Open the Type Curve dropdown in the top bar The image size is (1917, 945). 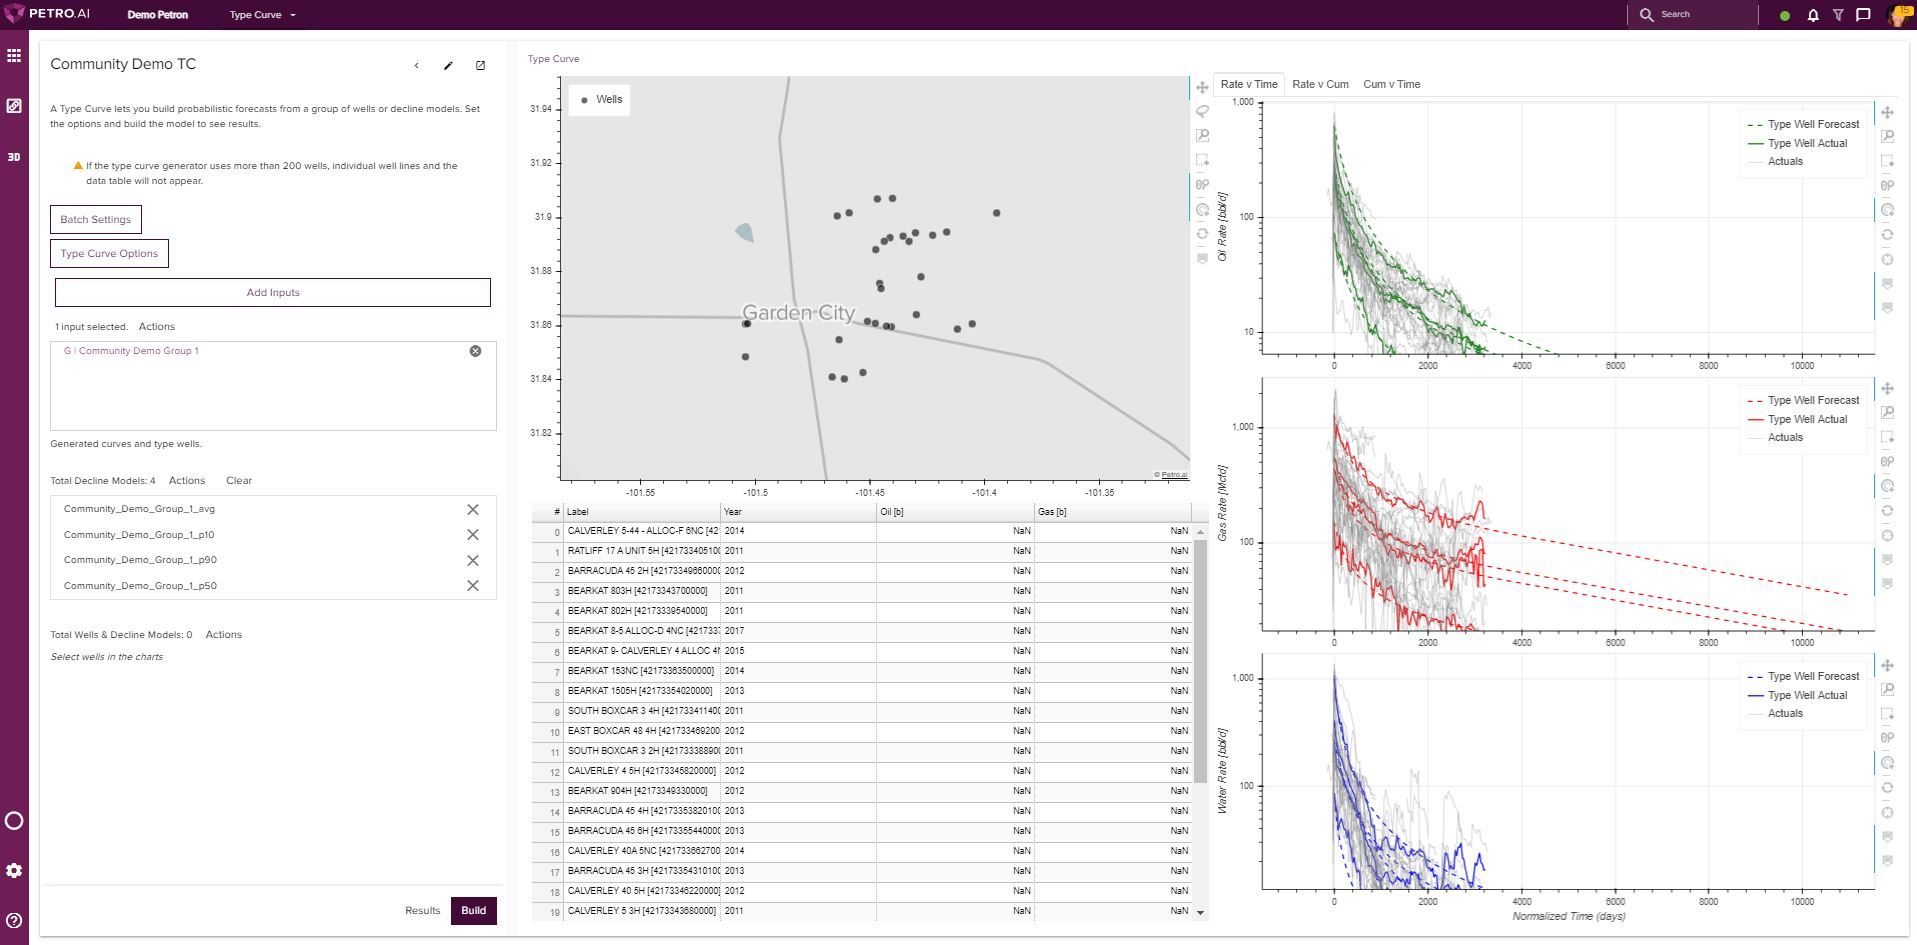263,15
